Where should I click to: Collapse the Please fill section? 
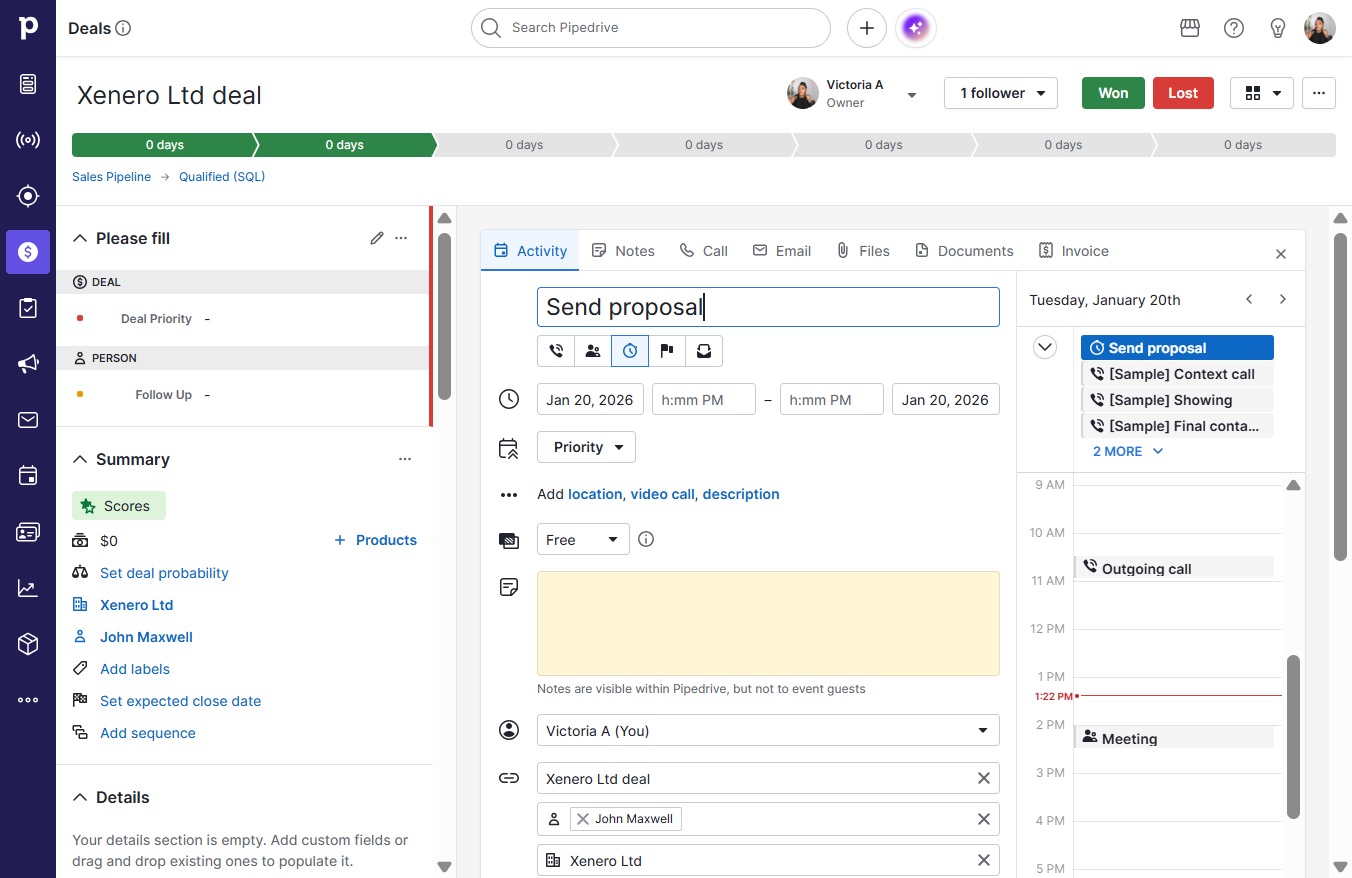click(x=80, y=238)
